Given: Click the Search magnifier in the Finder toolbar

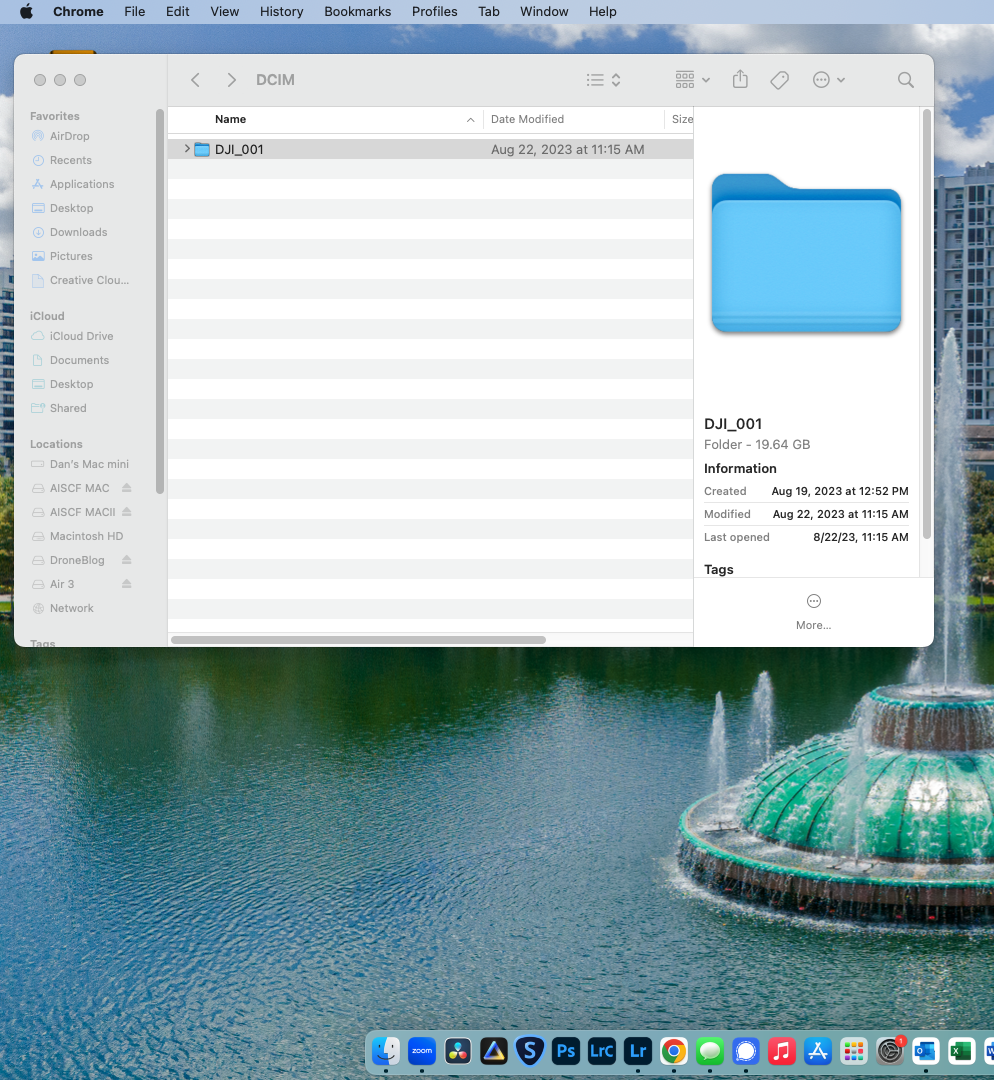Looking at the screenshot, I should pos(906,80).
